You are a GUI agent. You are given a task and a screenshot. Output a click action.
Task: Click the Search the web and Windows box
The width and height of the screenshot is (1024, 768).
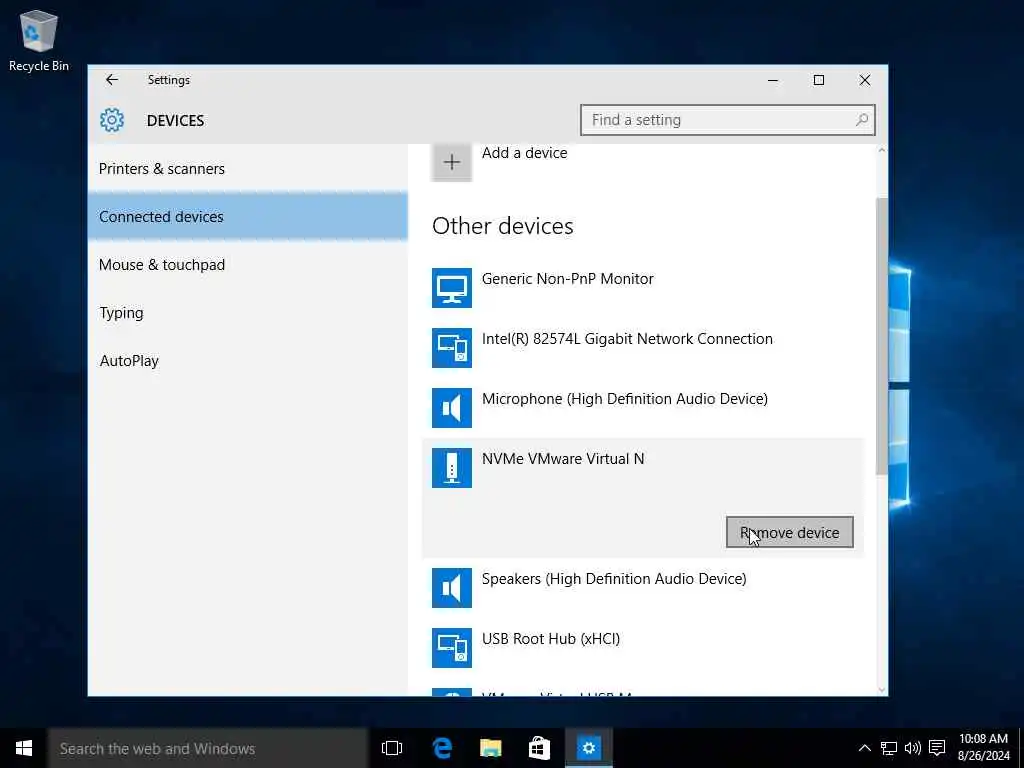point(208,748)
